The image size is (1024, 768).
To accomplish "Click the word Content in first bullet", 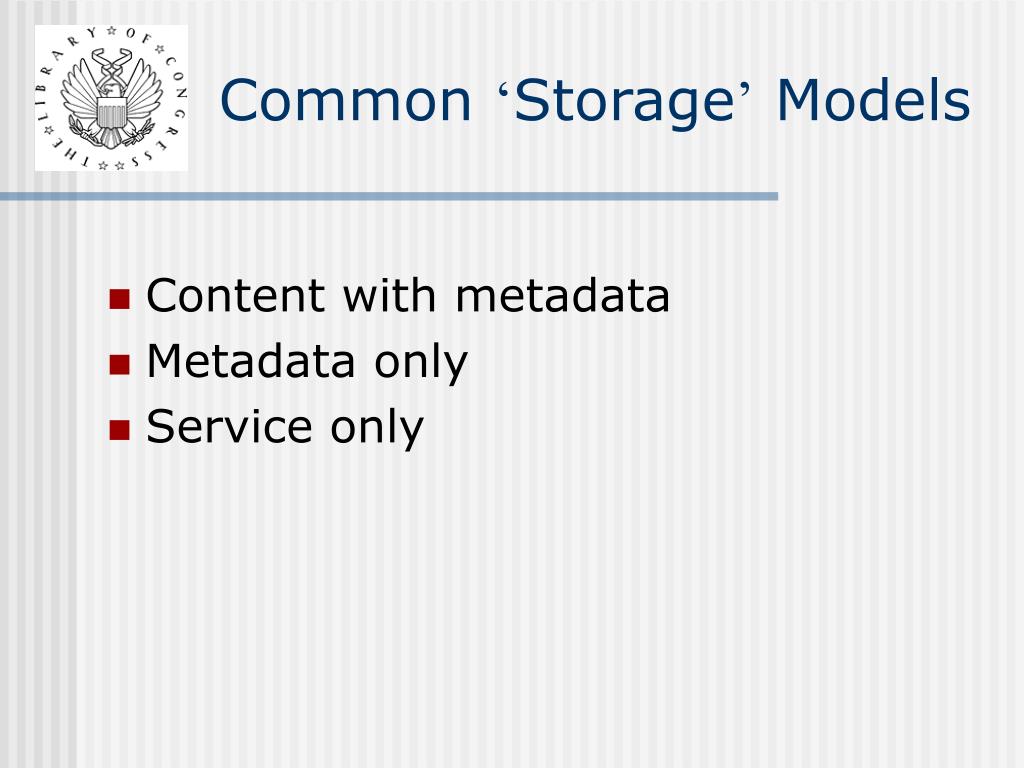I will click(x=236, y=295).
